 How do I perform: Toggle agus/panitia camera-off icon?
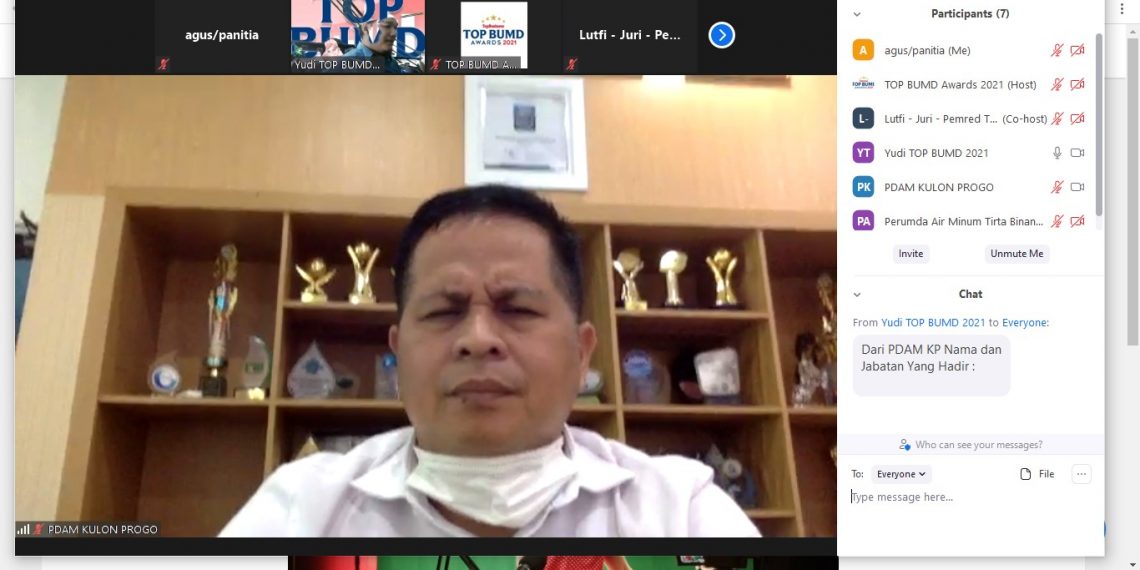(x=1077, y=50)
